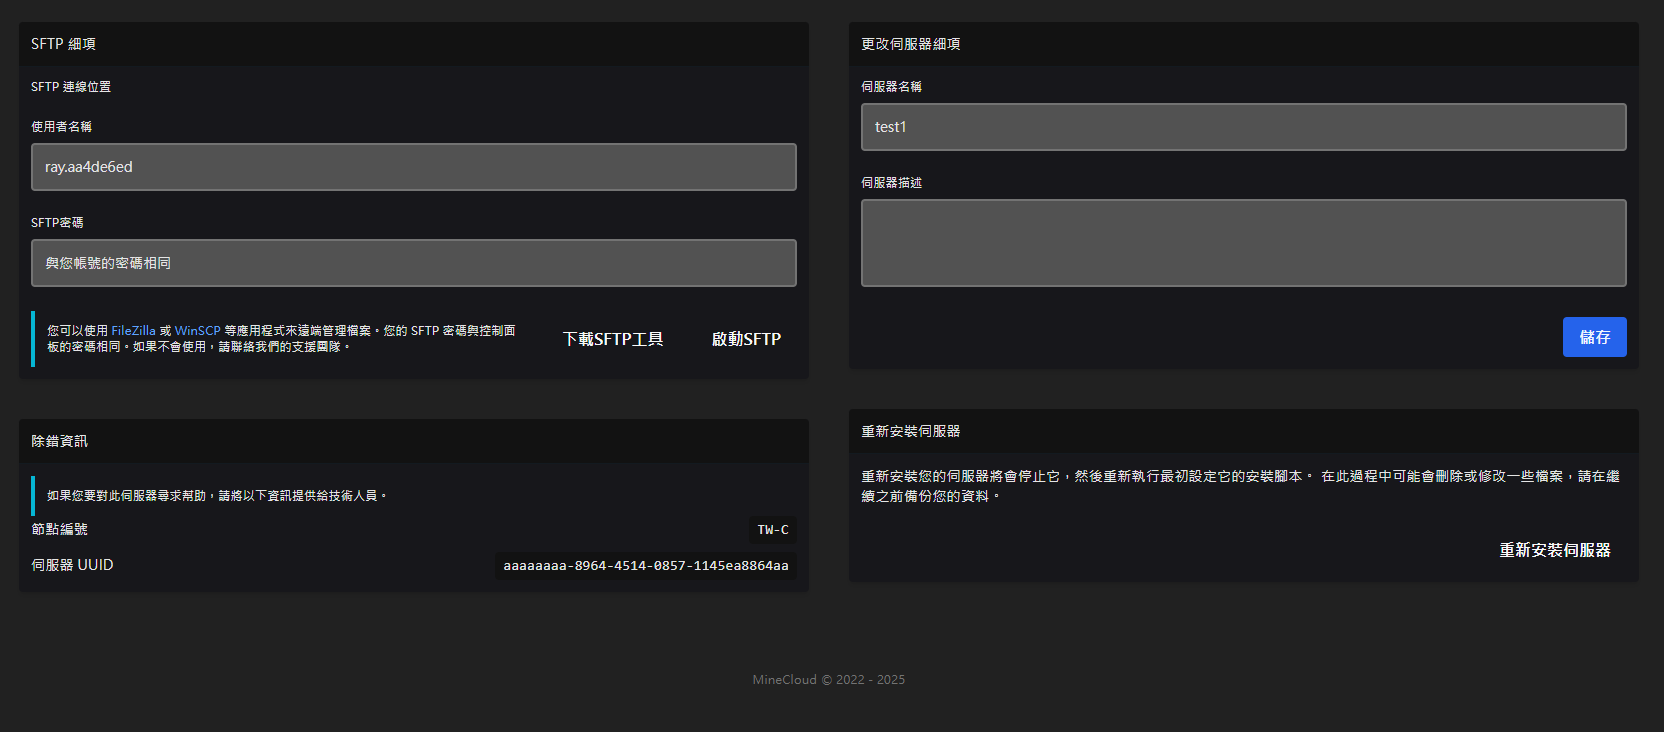Image resolution: width=1664 pixels, height=732 pixels.
Task: Click the SFTP 連線位置 label
Action: point(71,87)
